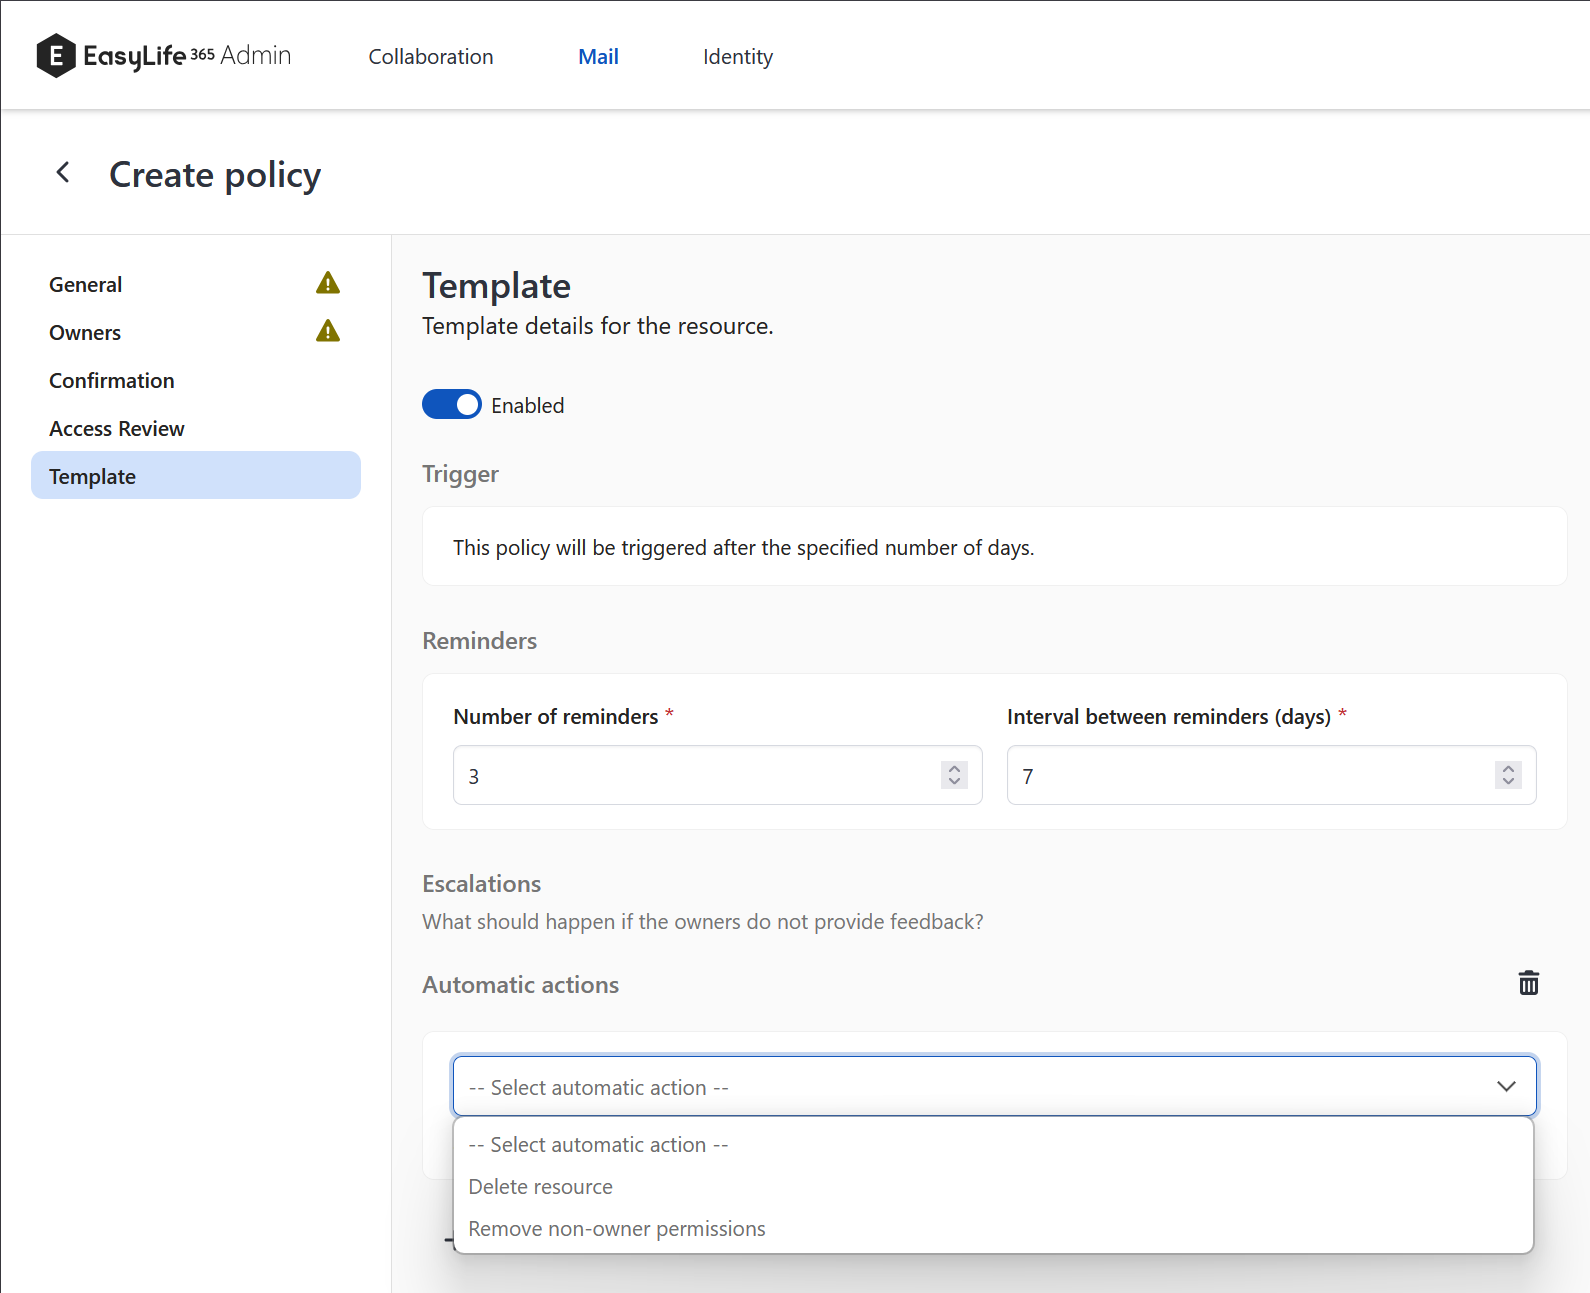Image resolution: width=1590 pixels, height=1293 pixels.
Task: Disable the Enabled toggle switch
Action: coord(452,405)
